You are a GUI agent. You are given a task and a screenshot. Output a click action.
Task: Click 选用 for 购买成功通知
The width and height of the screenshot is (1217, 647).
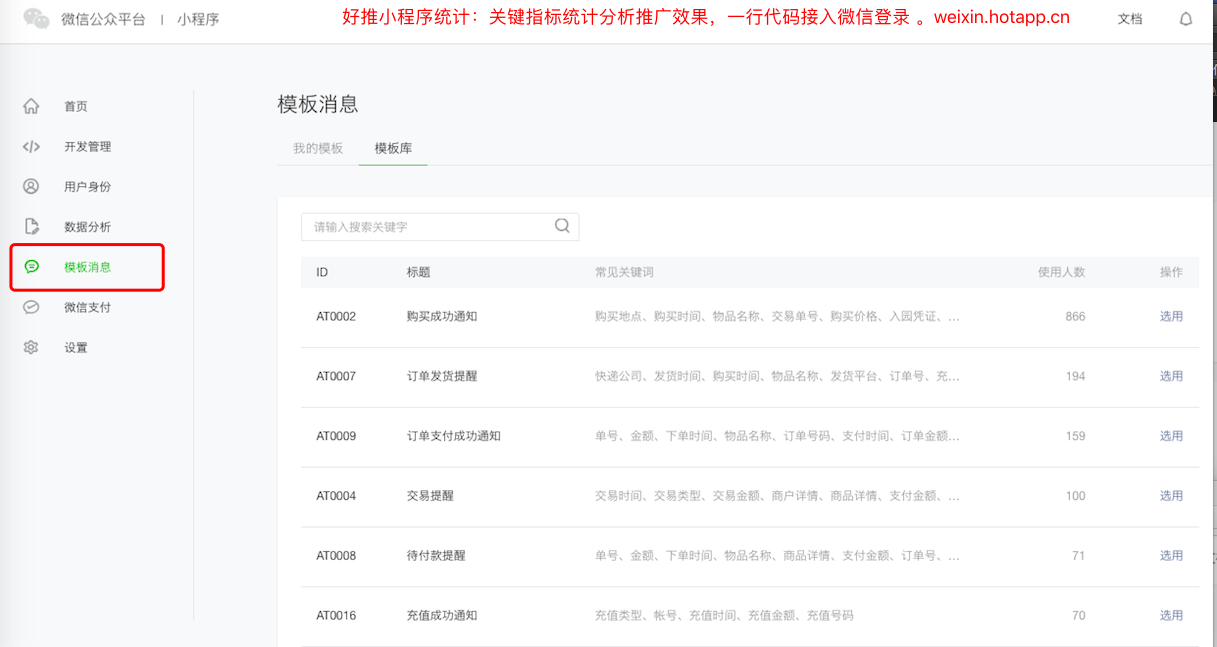1171,316
